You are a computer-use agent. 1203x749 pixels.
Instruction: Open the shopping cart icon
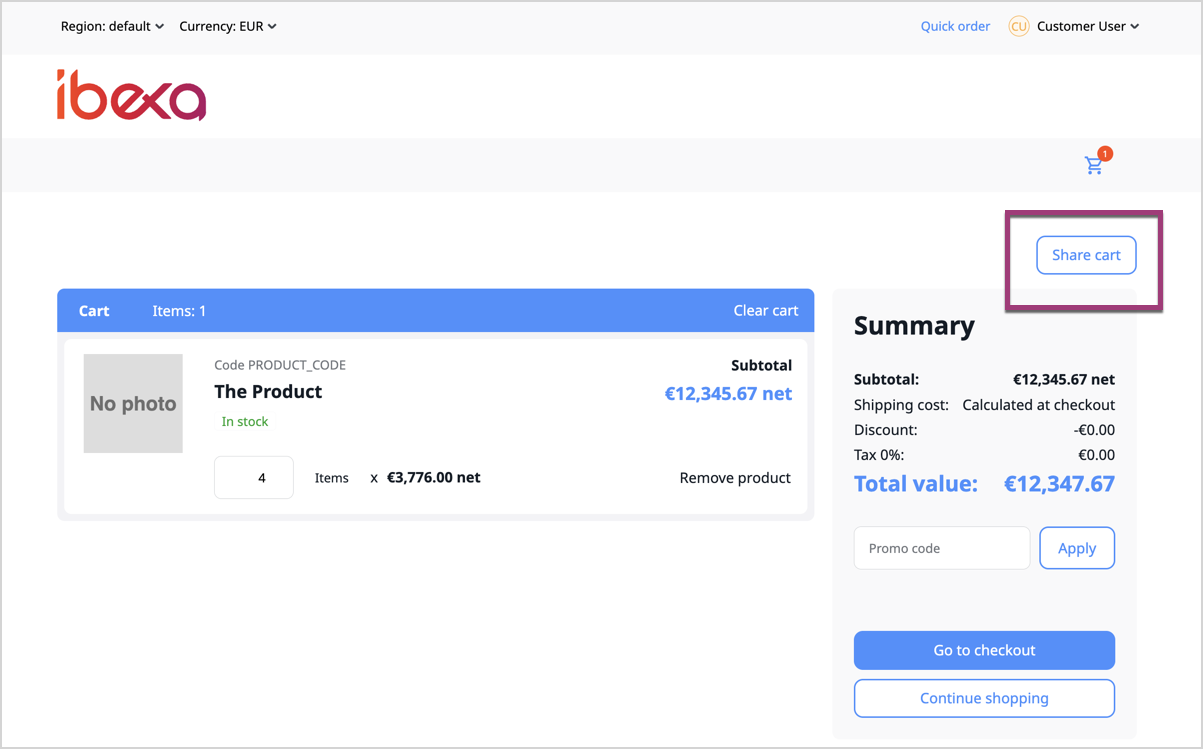coord(1094,166)
